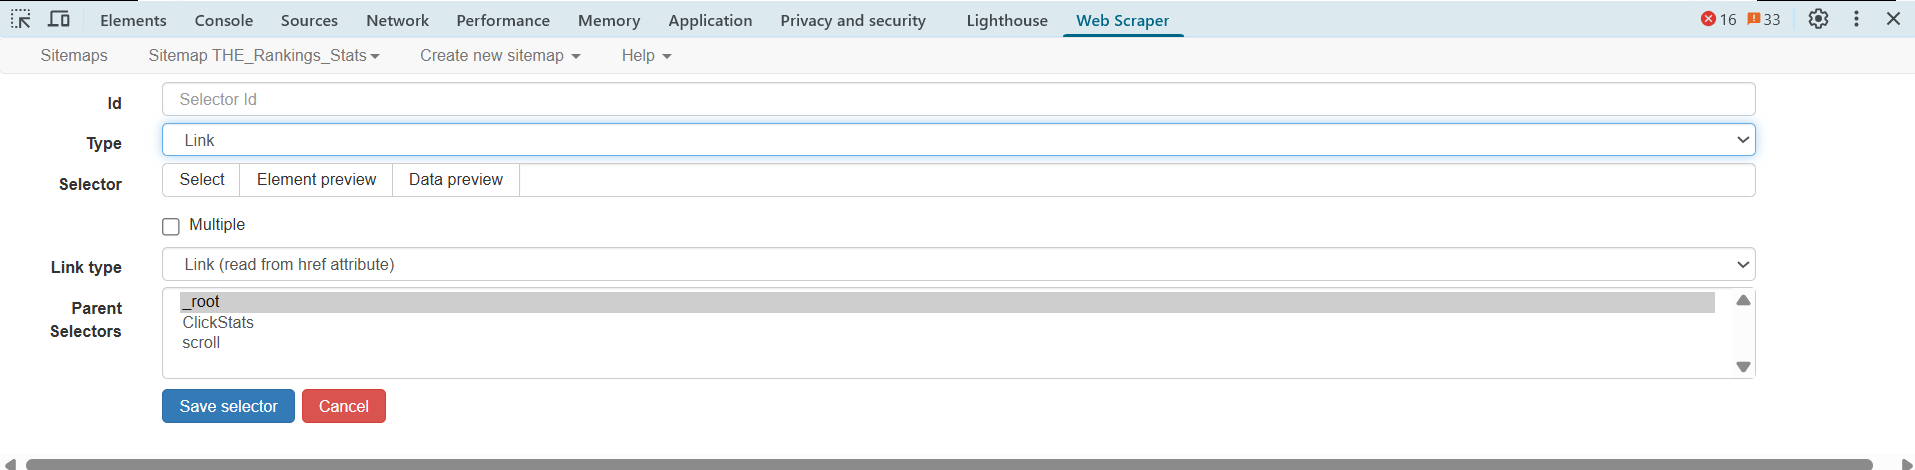Click the red errors count indicator
The height and width of the screenshot is (470, 1915).
[x=1719, y=19]
